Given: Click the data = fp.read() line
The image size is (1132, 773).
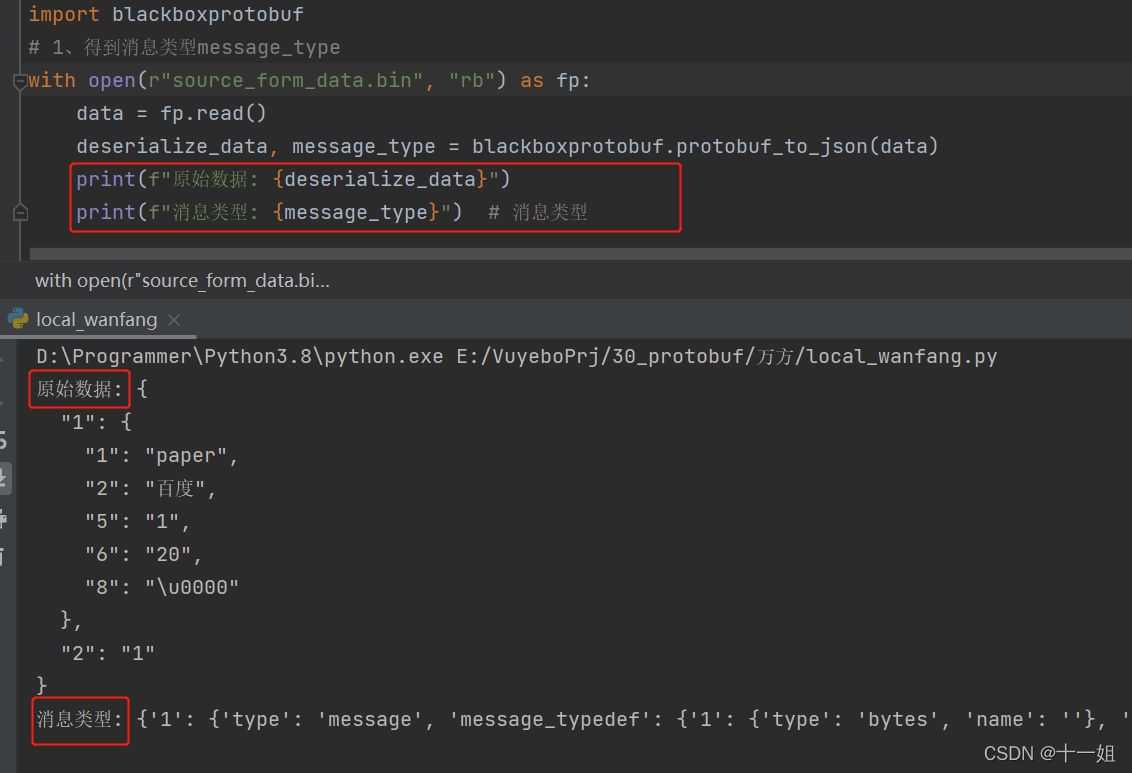Looking at the screenshot, I should (x=171, y=113).
